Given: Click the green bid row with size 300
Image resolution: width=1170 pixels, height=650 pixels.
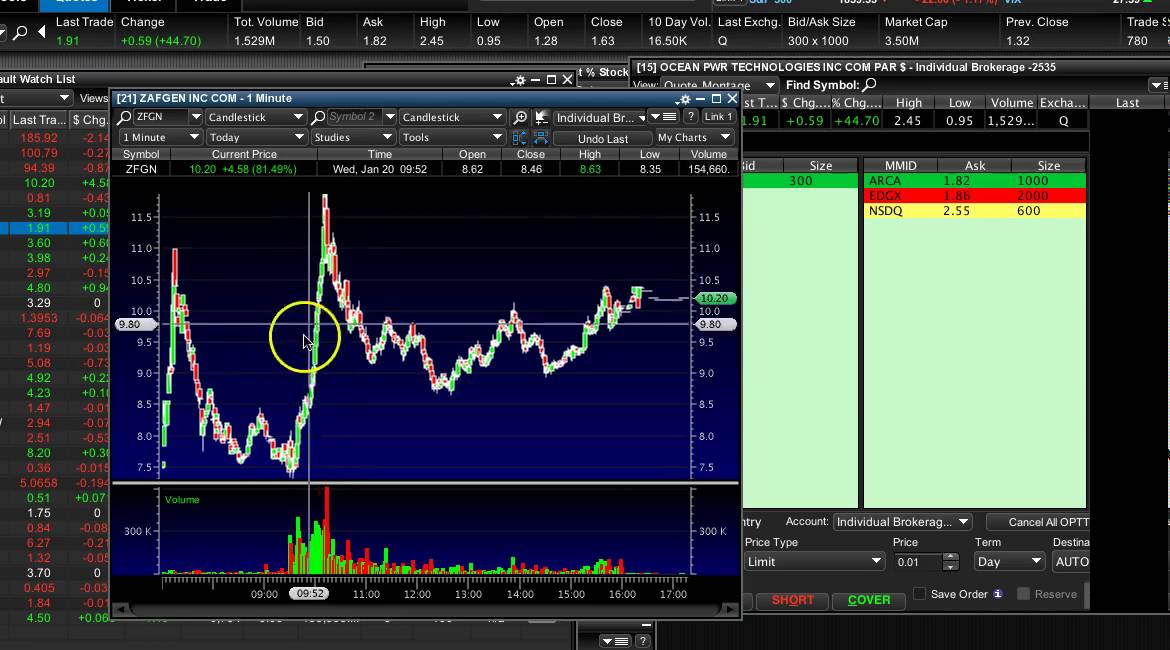Looking at the screenshot, I should click(800, 181).
